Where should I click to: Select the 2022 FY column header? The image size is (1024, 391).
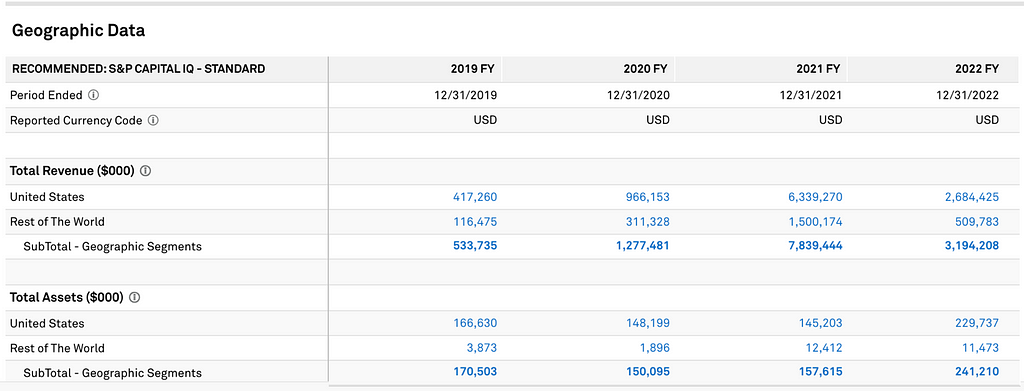click(976, 69)
